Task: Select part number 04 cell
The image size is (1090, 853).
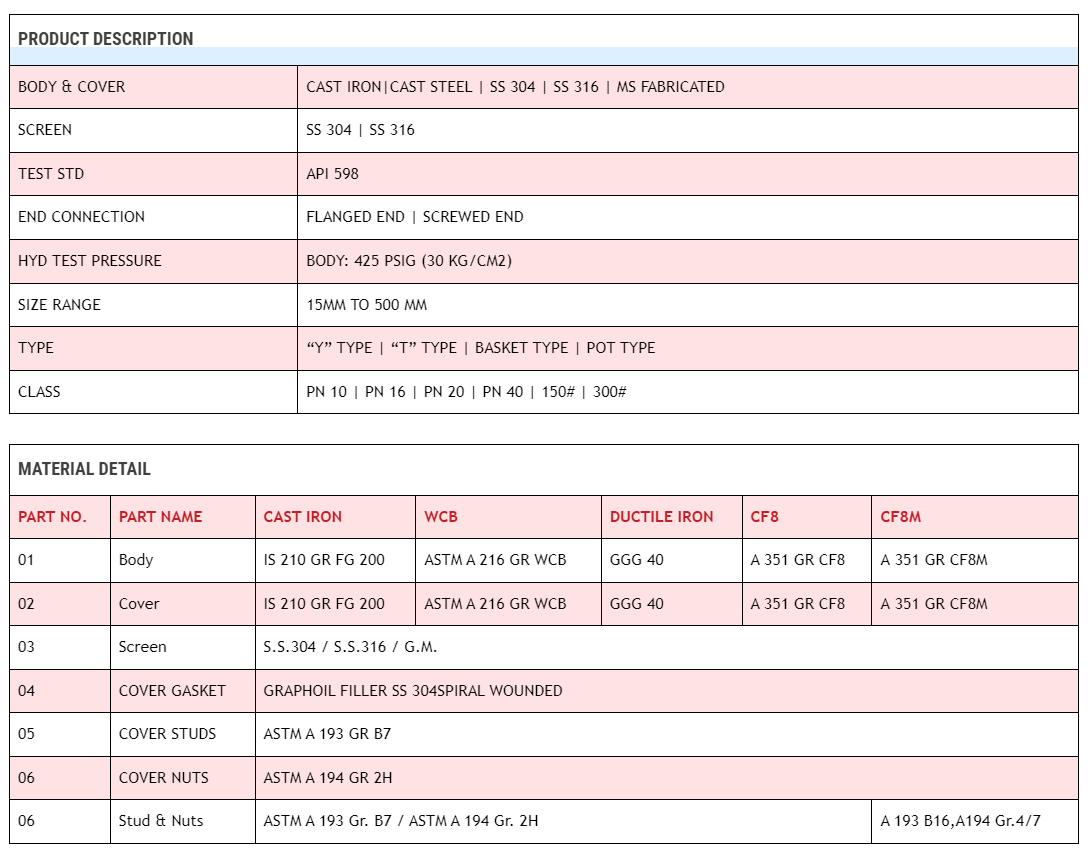Action: tap(60, 691)
